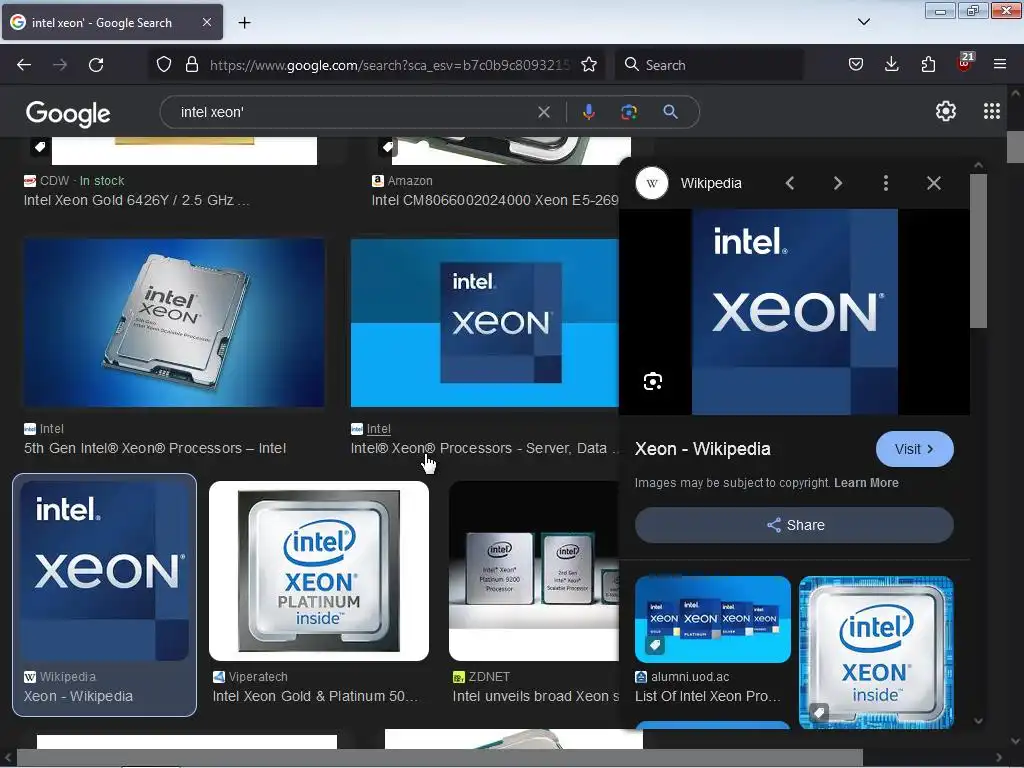The image size is (1024, 768).
Task: Click Wikipedia source name in preview header
Action: point(711,184)
